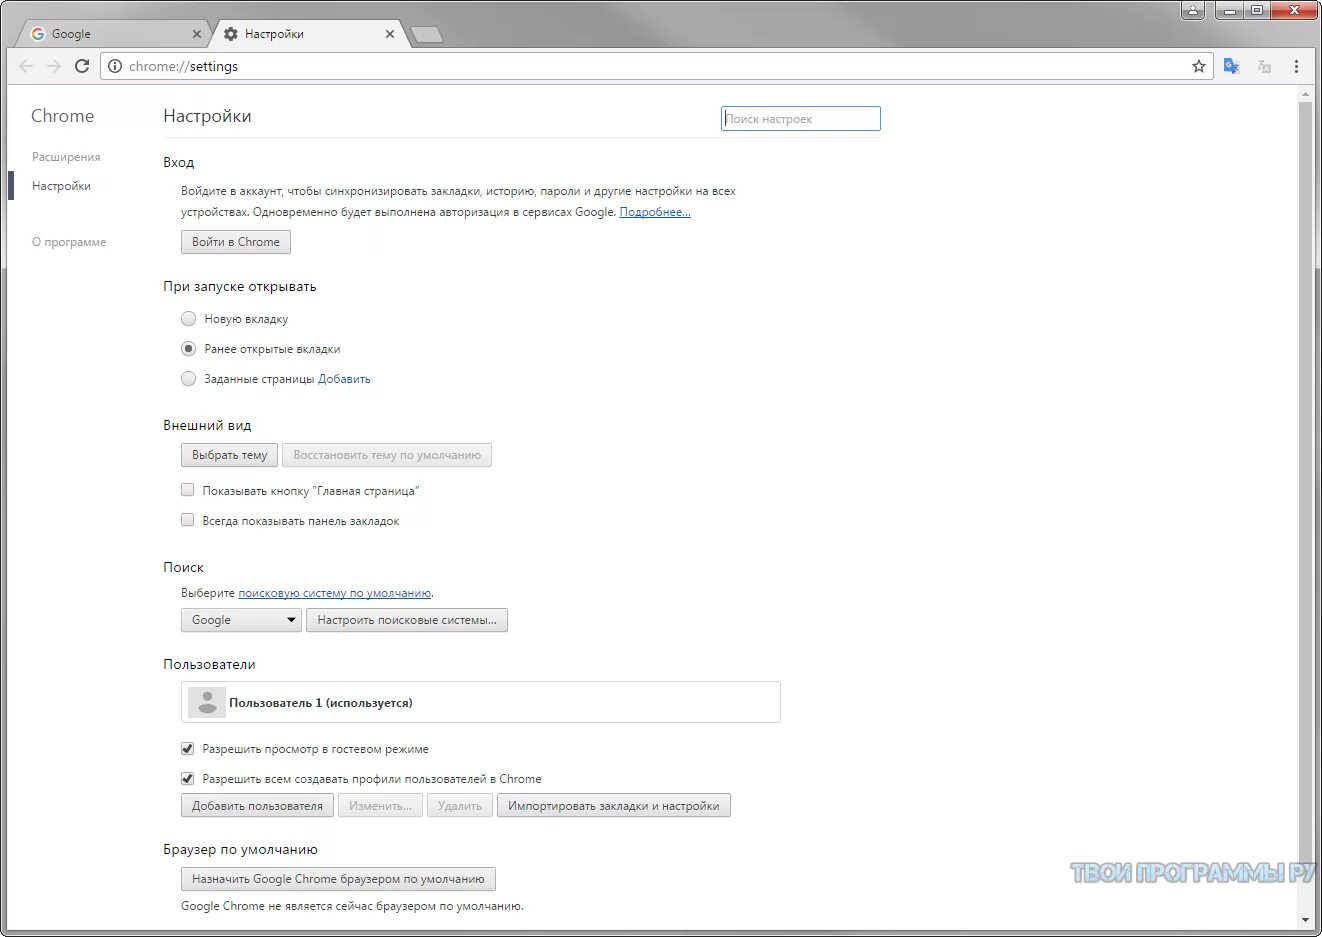Image resolution: width=1322 pixels, height=937 pixels.
Task: Focus the Поиск настроек search field
Action: [801, 118]
